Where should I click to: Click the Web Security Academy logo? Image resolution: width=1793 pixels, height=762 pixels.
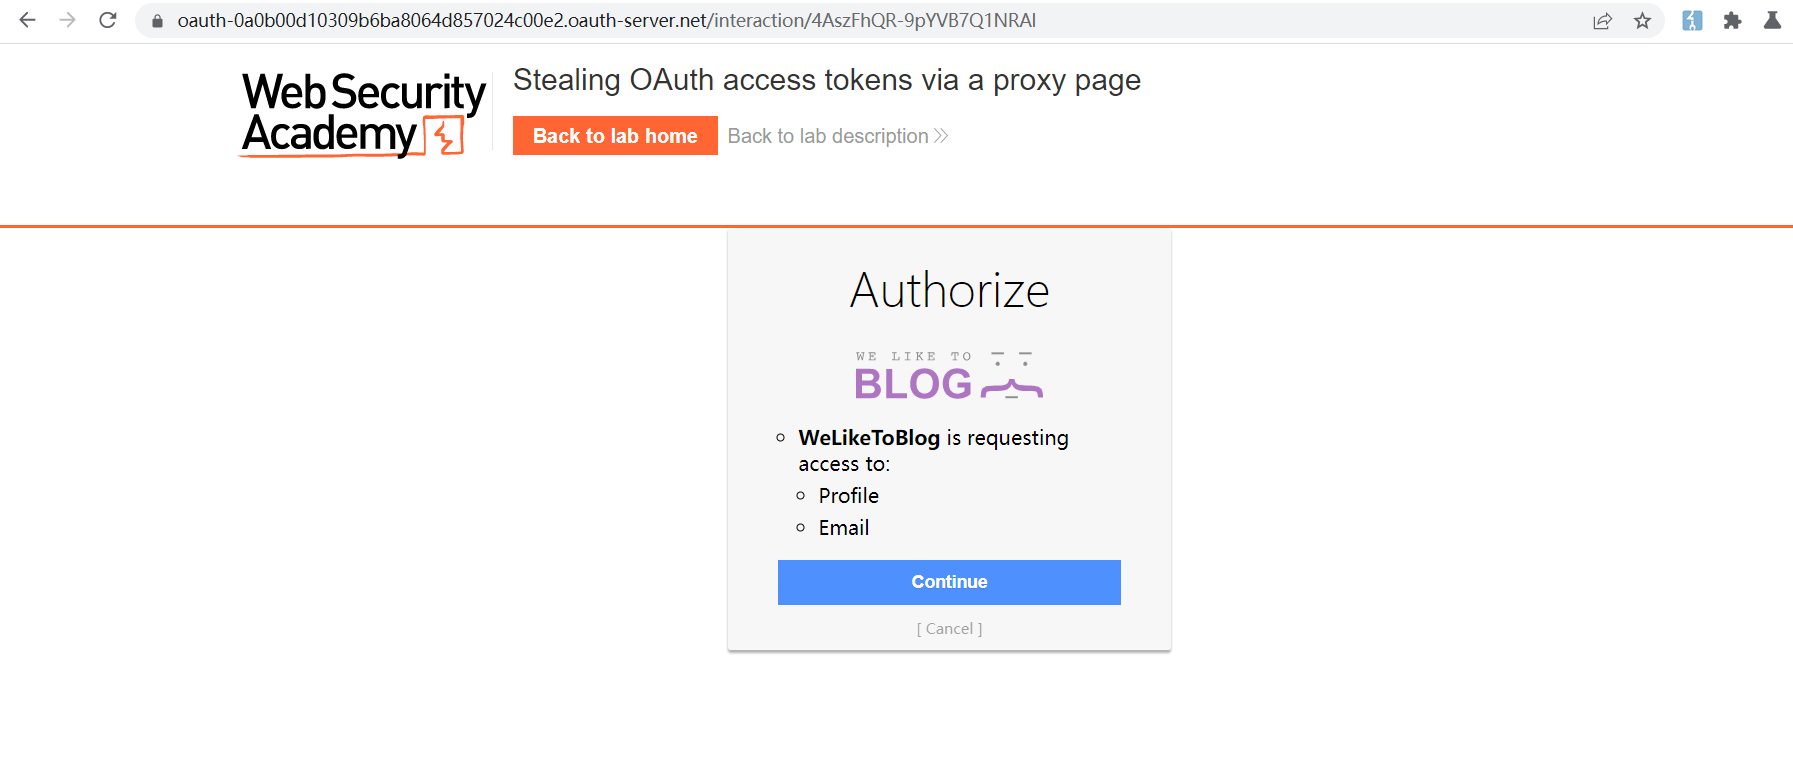click(363, 114)
